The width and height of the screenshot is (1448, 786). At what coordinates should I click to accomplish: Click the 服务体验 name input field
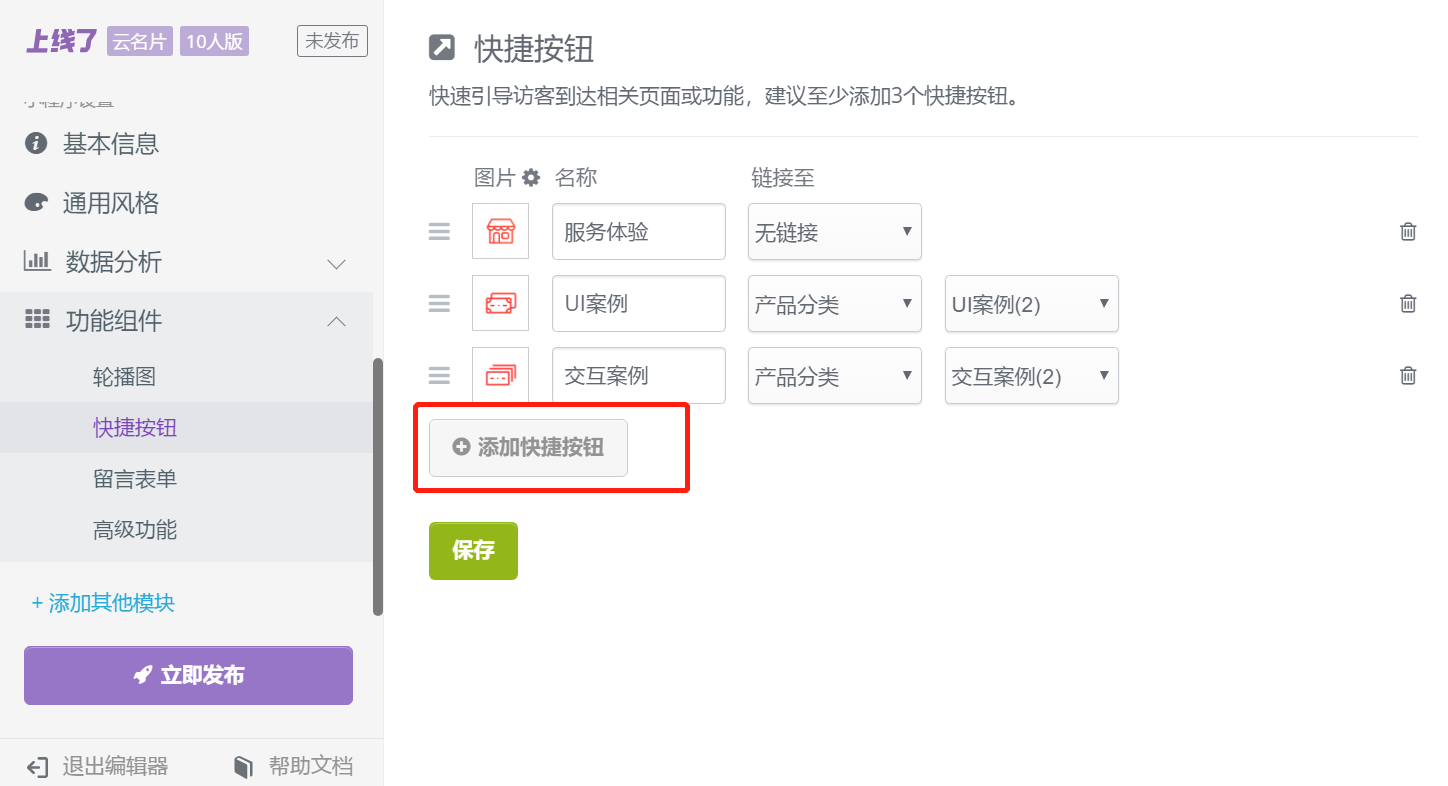(x=639, y=232)
